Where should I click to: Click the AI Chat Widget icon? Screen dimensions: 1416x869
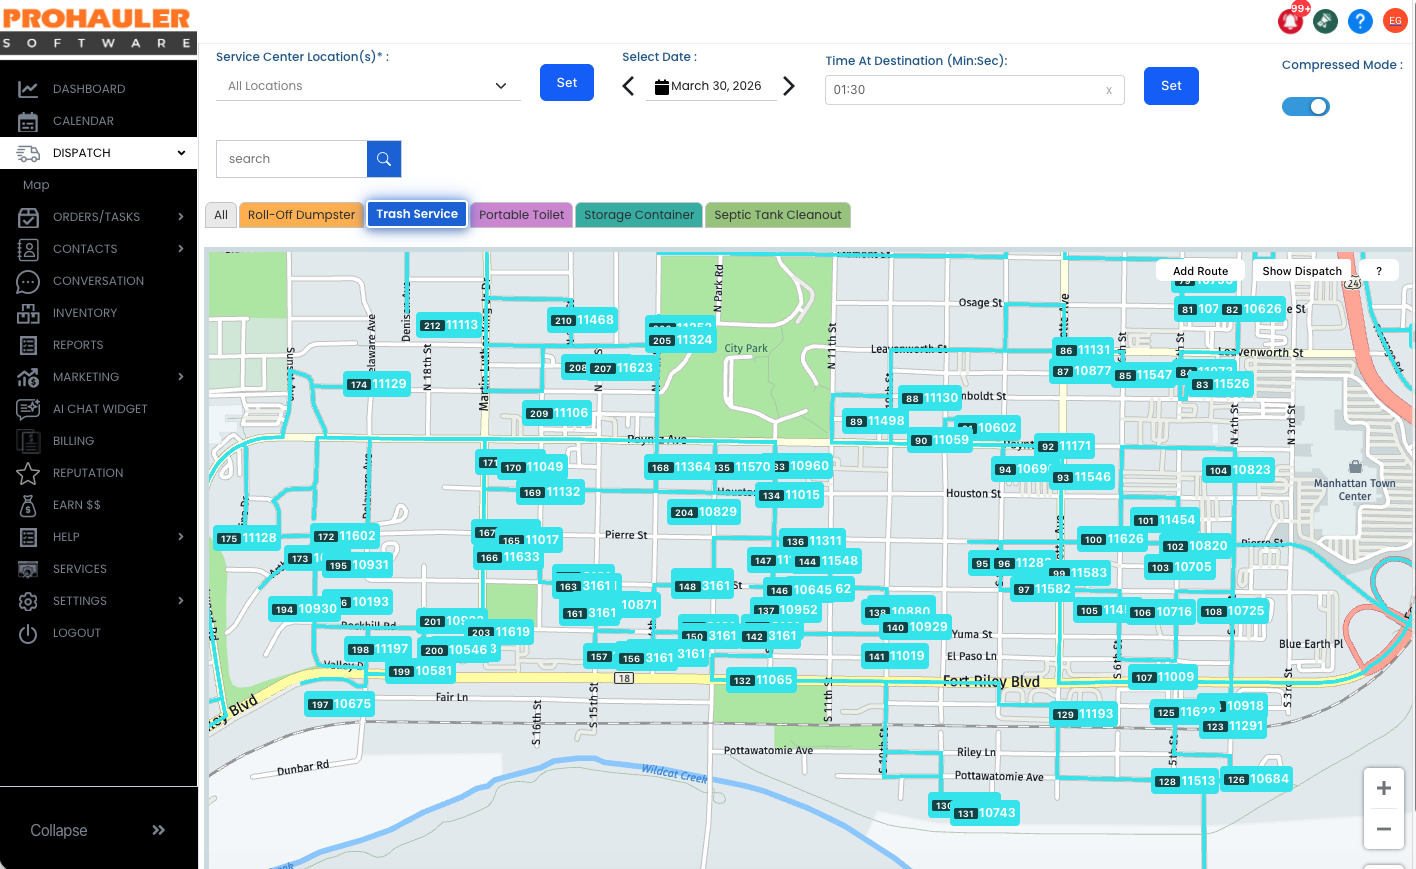(x=28, y=409)
